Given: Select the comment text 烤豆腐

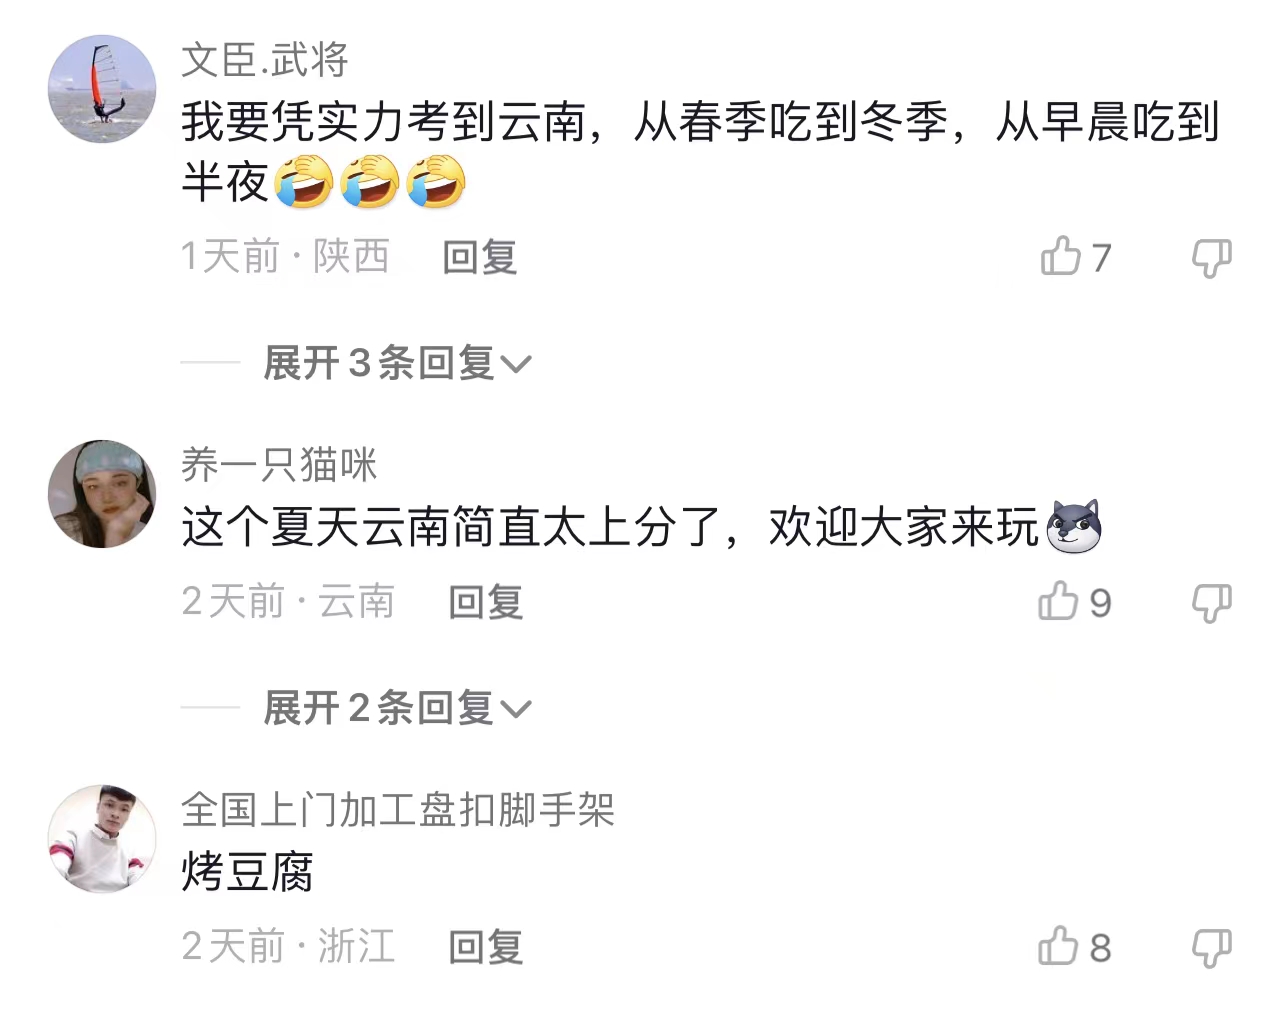Looking at the screenshot, I should point(247,871).
